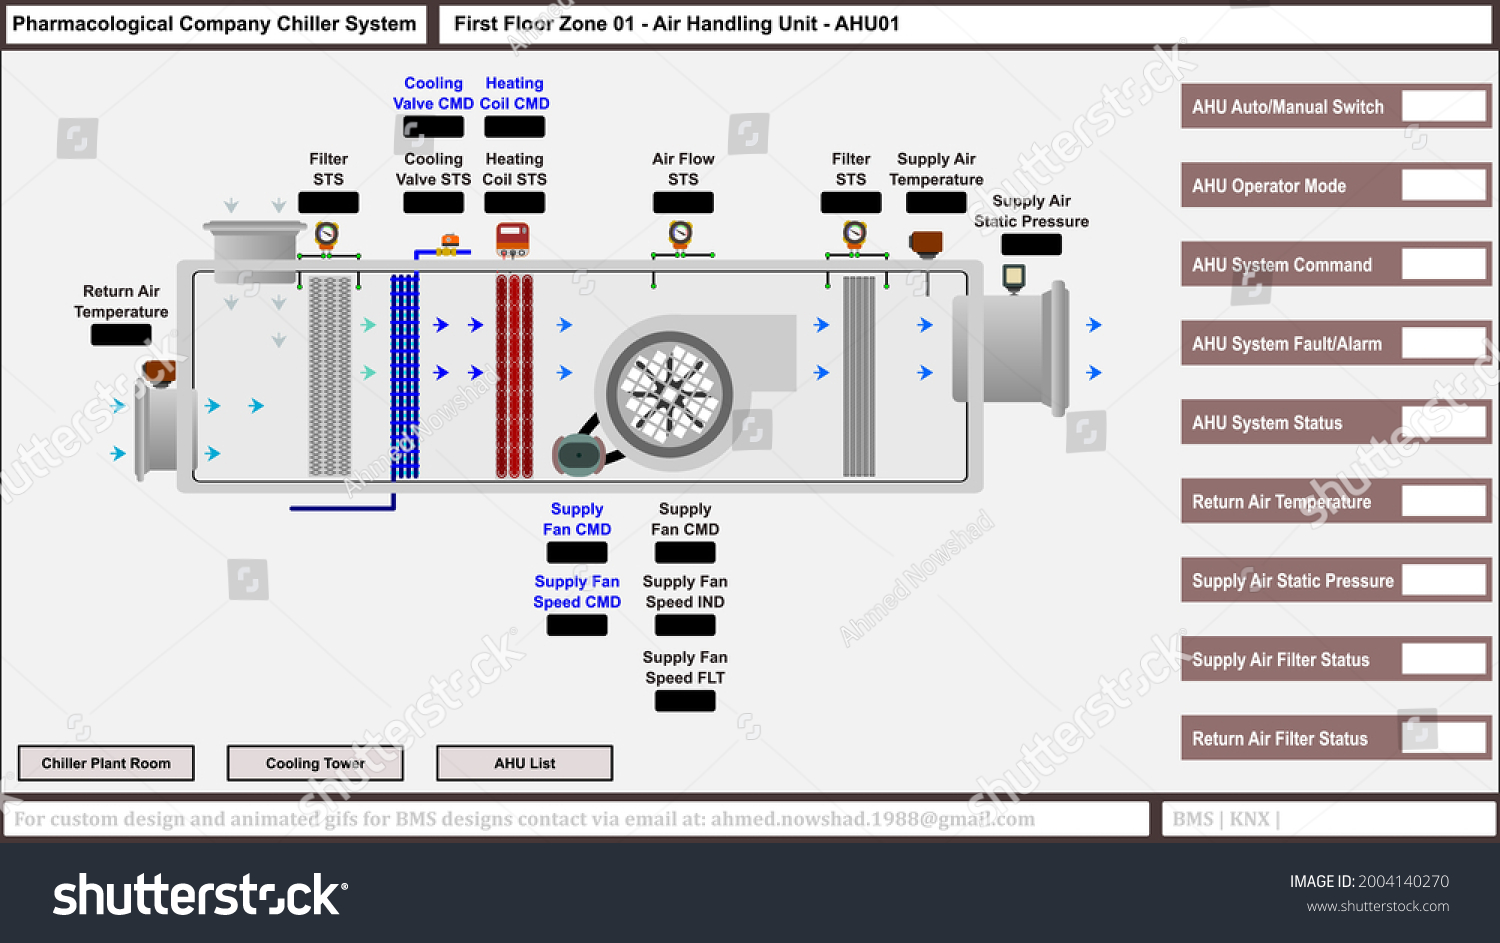
Task: Click the supply air temperature sensor icon
Action: pyautogui.click(x=927, y=240)
